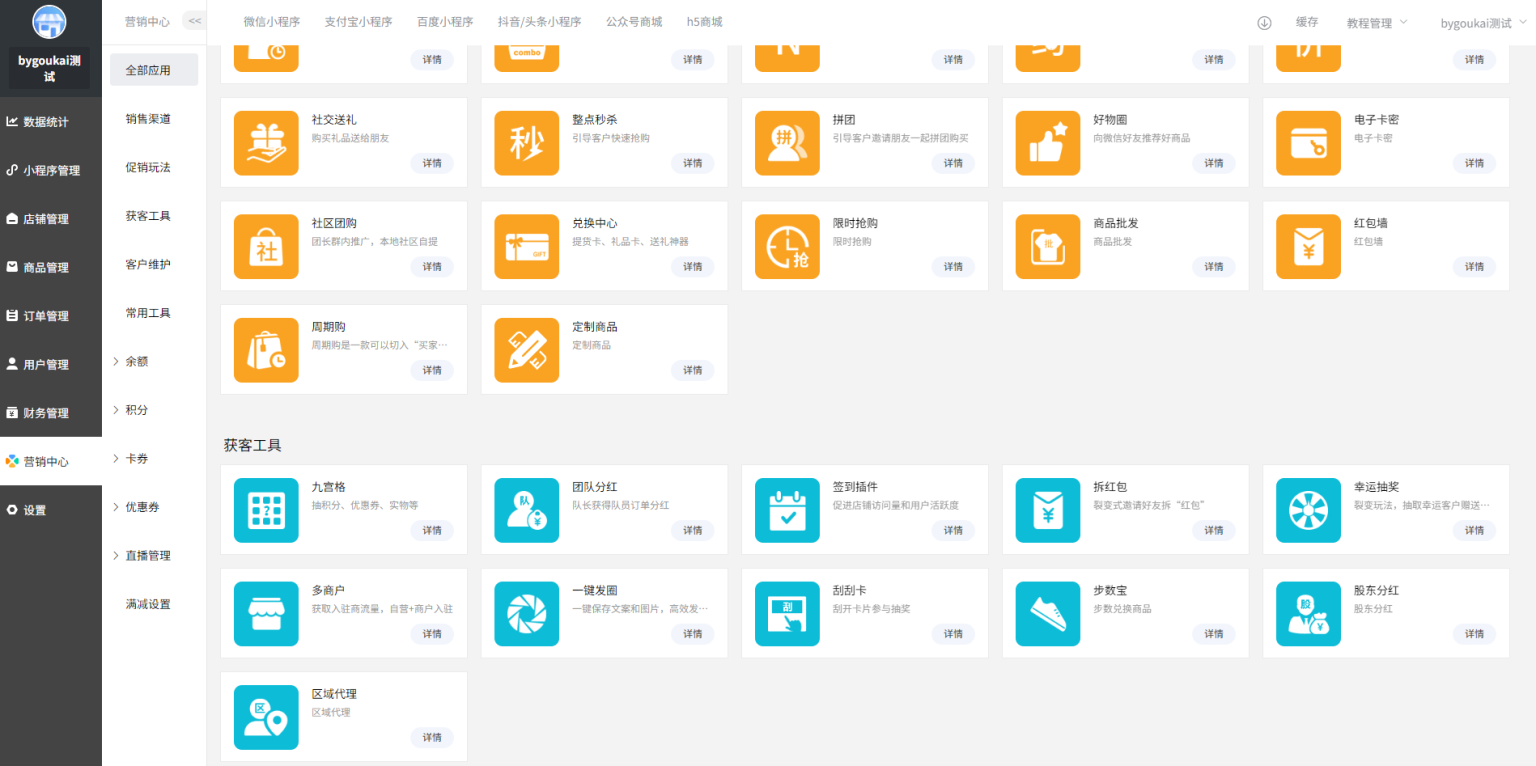
Task: Click the 幸运抽奖 lucky wheel icon
Action: (x=1308, y=511)
